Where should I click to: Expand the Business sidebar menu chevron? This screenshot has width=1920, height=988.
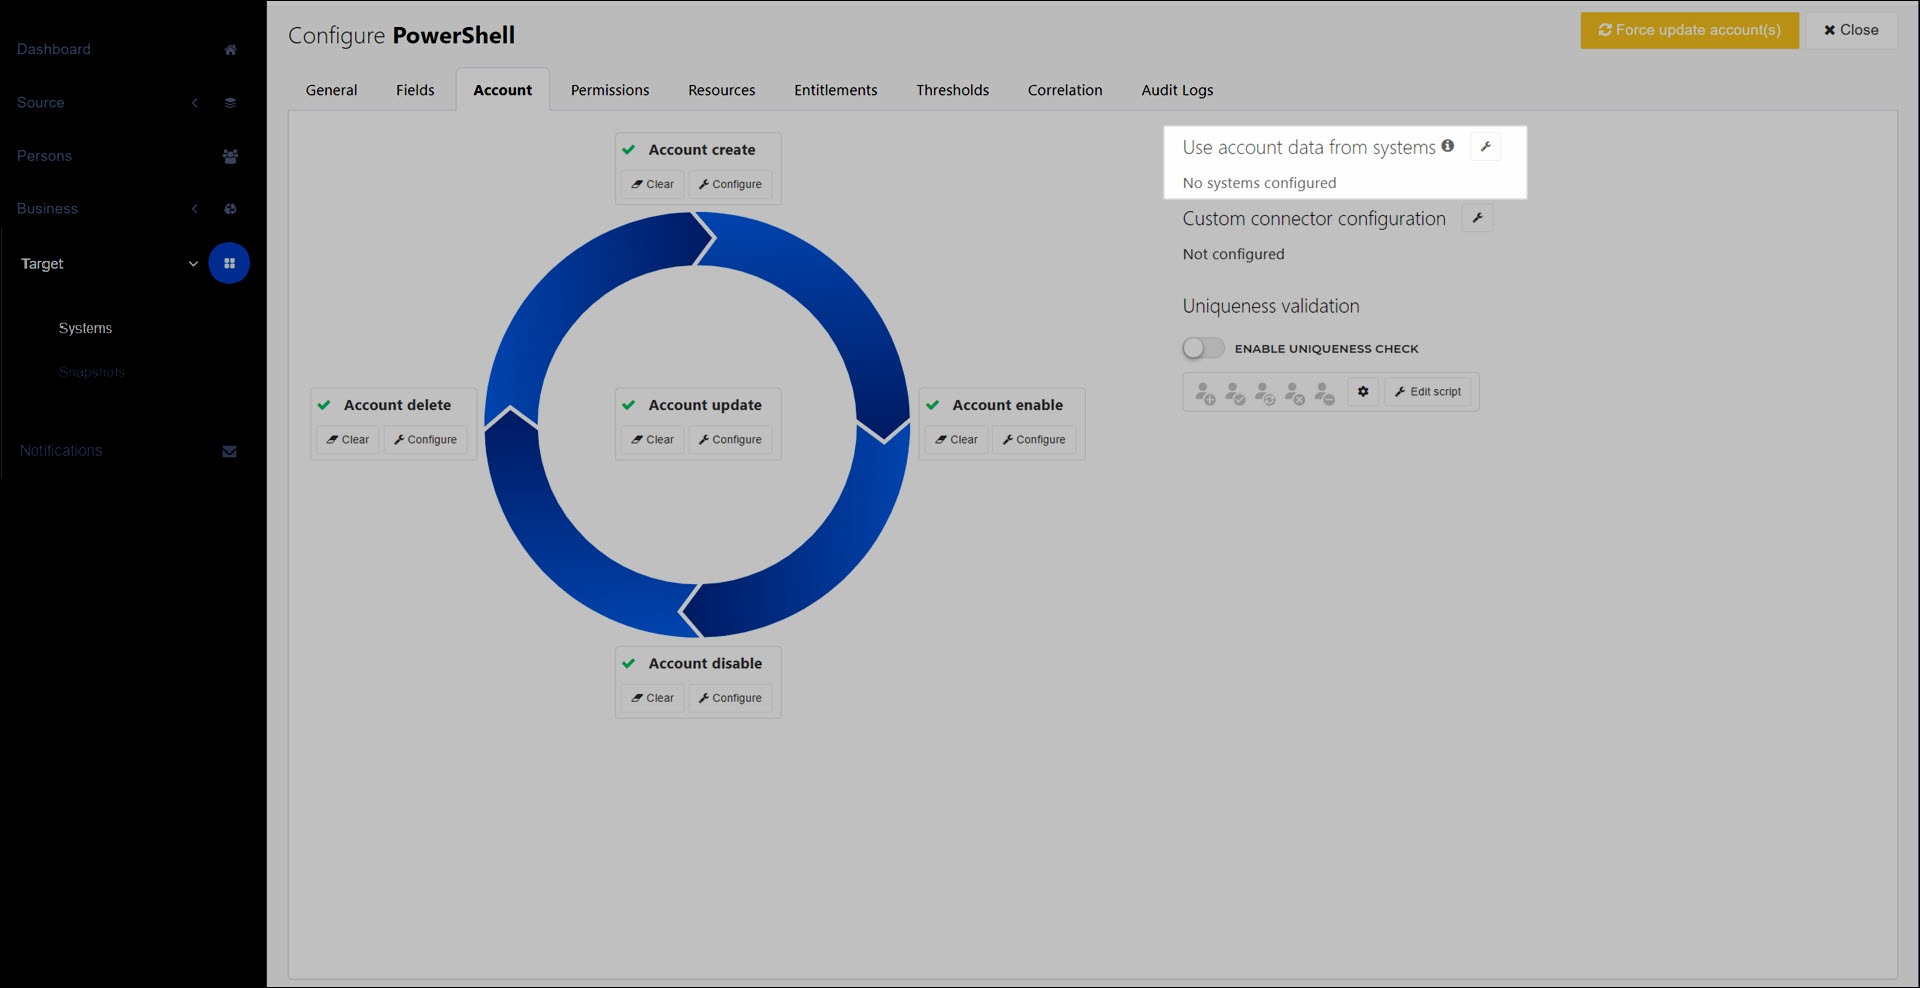tap(195, 209)
